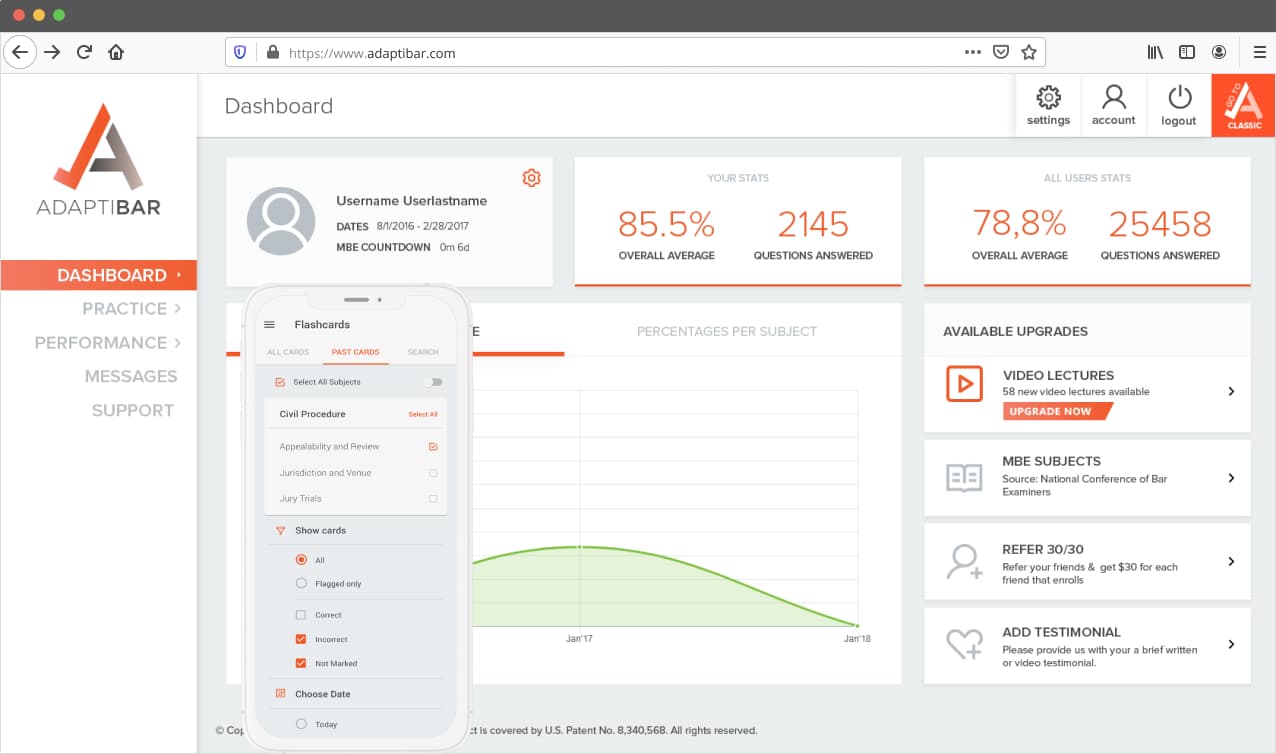Image resolution: width=1276 pixels, height=754 pixels.
Task: Open Add Testimonial chevron arrow
Action: point(1231,645)
